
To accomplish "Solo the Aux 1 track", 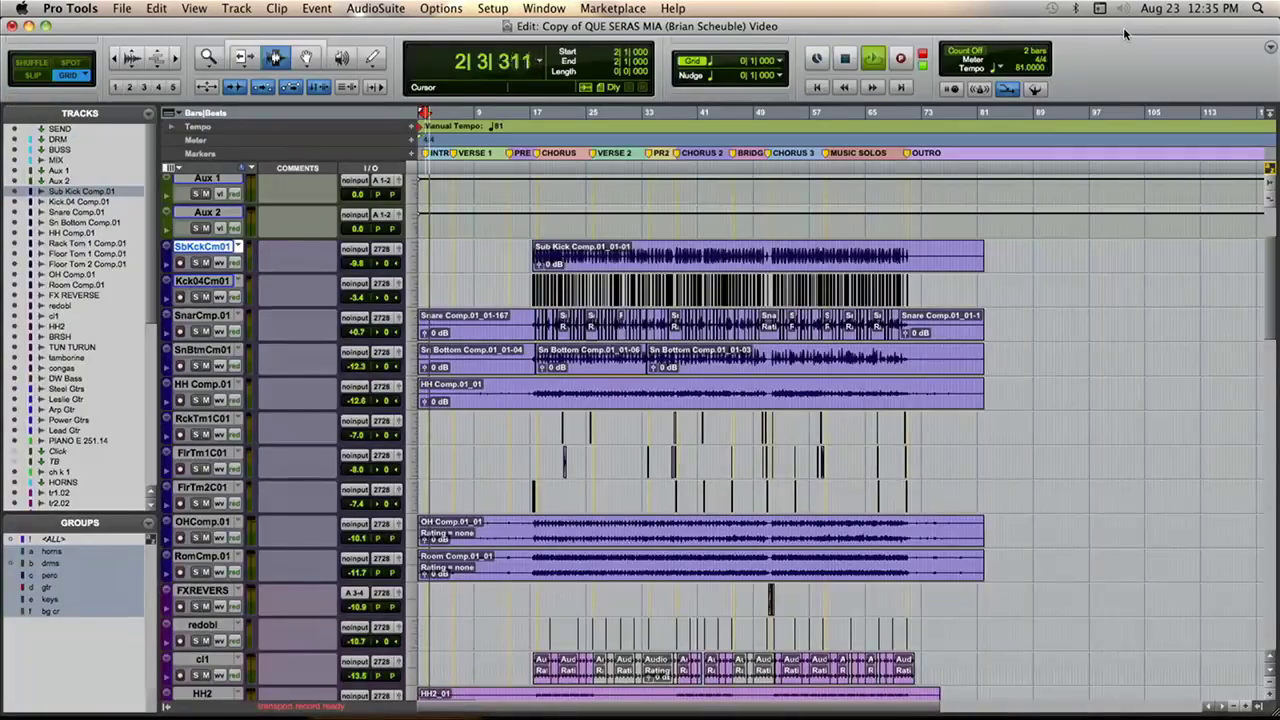I will click(195, 194).
